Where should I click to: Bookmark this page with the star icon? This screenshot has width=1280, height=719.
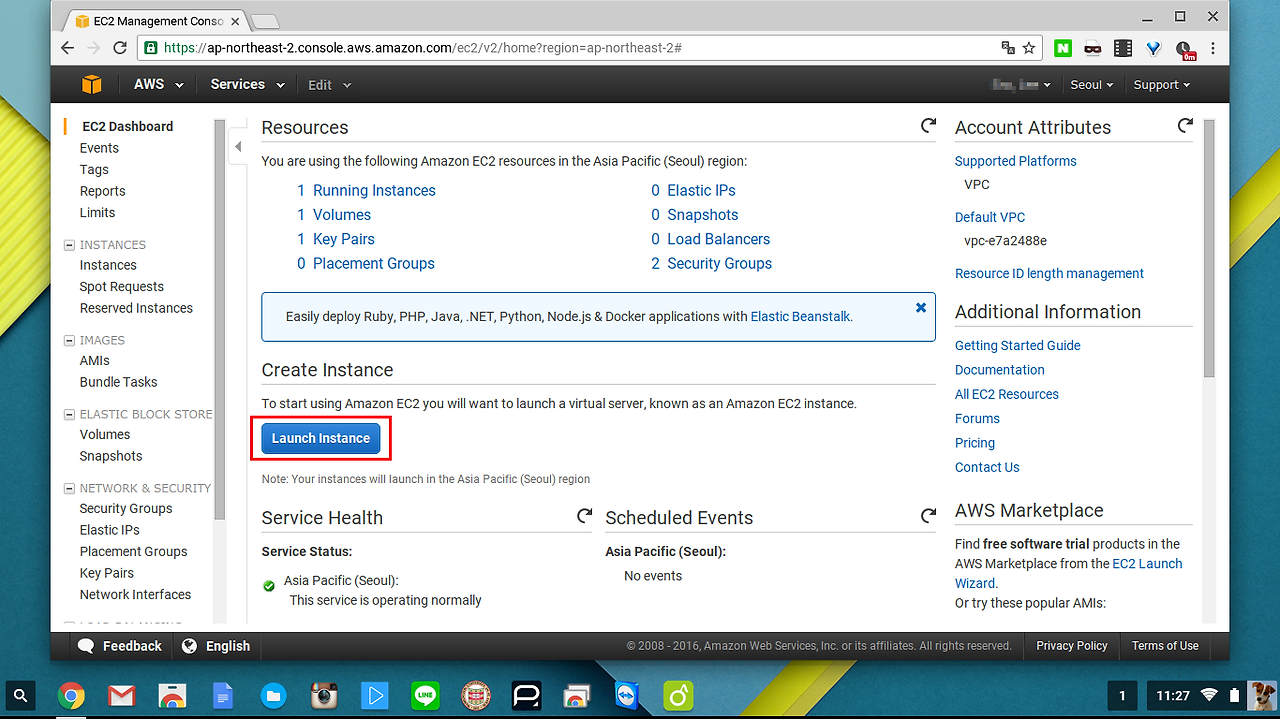click(x=1029, y=48)
